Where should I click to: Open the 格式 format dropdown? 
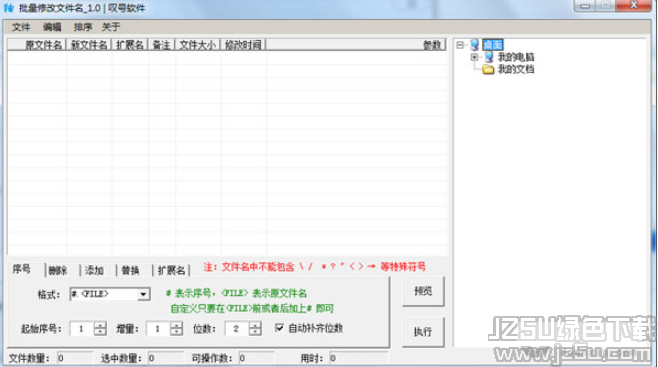(x=144, y=294)
